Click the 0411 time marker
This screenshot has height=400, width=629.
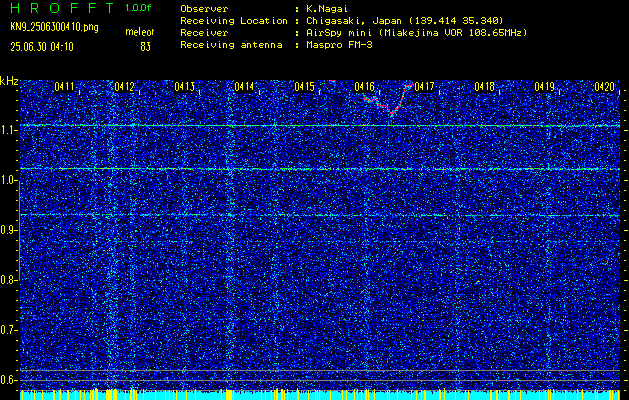coord(64,86)
